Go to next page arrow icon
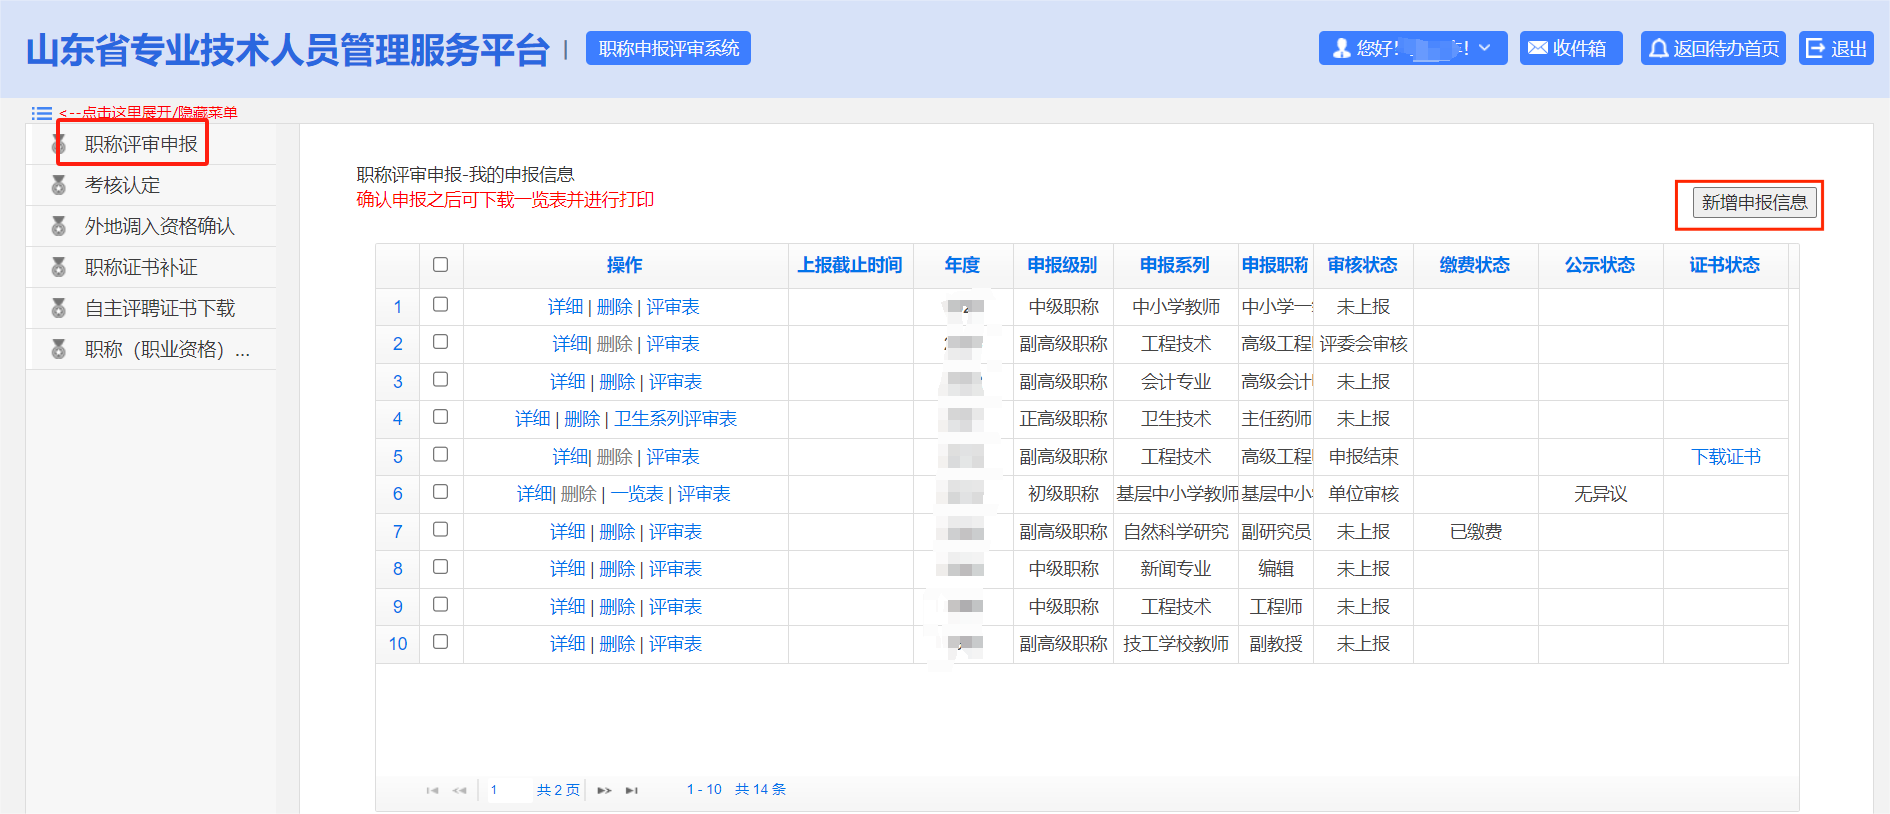This screenshot has width=1890, height=814. pos(604,790)
